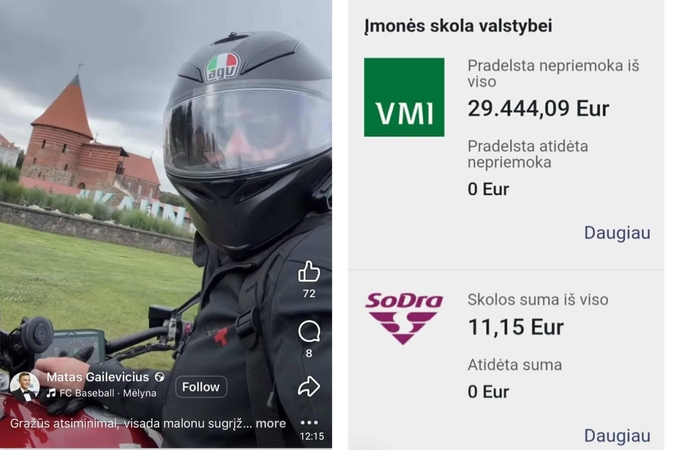676x450 pixels.
Task: Follow Matas Gailevicius
Action: 201,387
